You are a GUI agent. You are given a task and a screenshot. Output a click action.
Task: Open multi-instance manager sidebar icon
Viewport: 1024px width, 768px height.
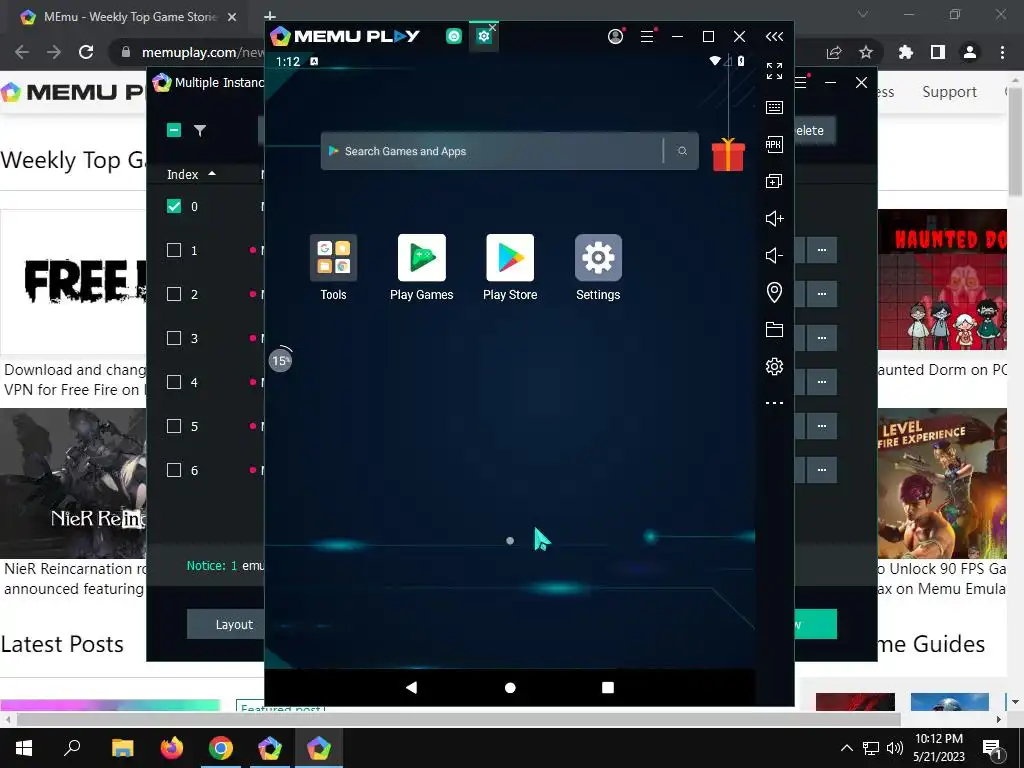click(774, 181)
